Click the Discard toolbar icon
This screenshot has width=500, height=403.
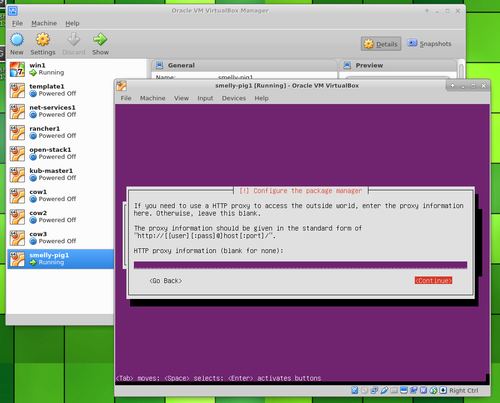tap(74, 39)
